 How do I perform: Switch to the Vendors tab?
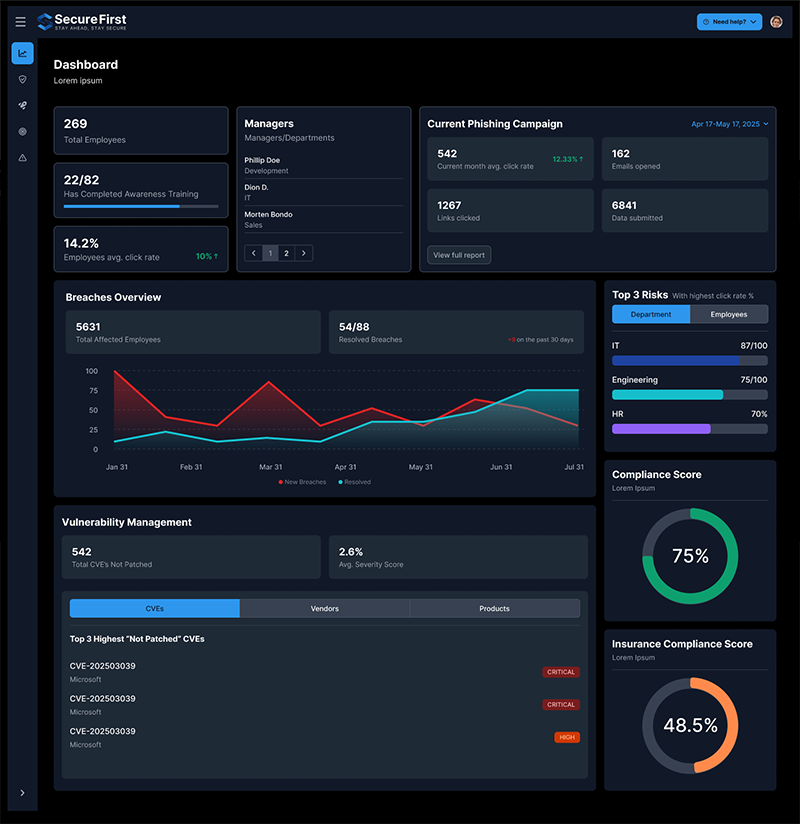(325, 608)
